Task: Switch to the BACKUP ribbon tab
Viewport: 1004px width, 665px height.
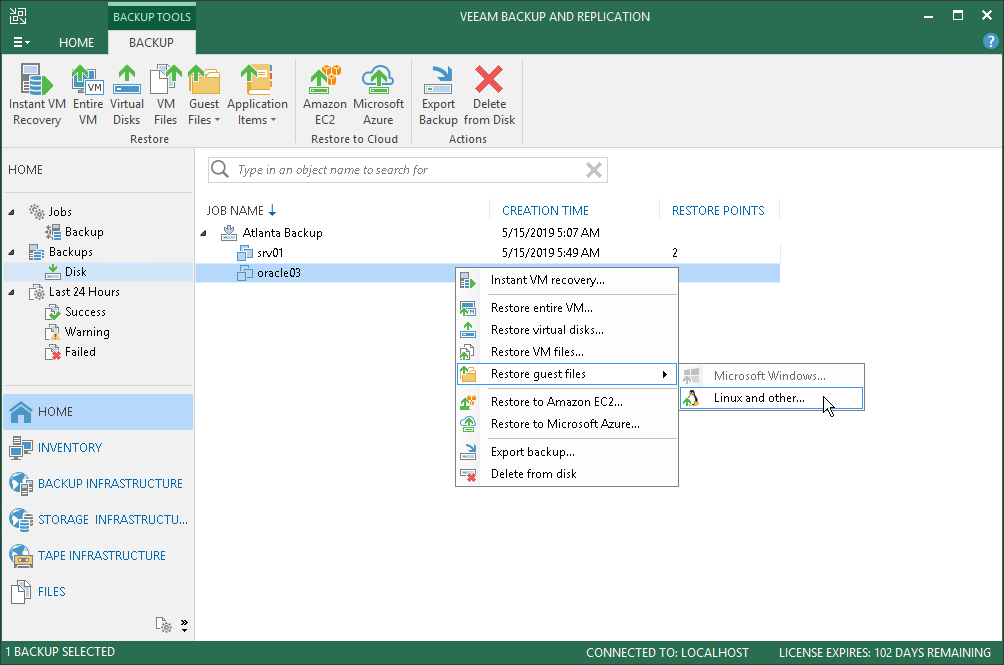Action: coord(151,42)
